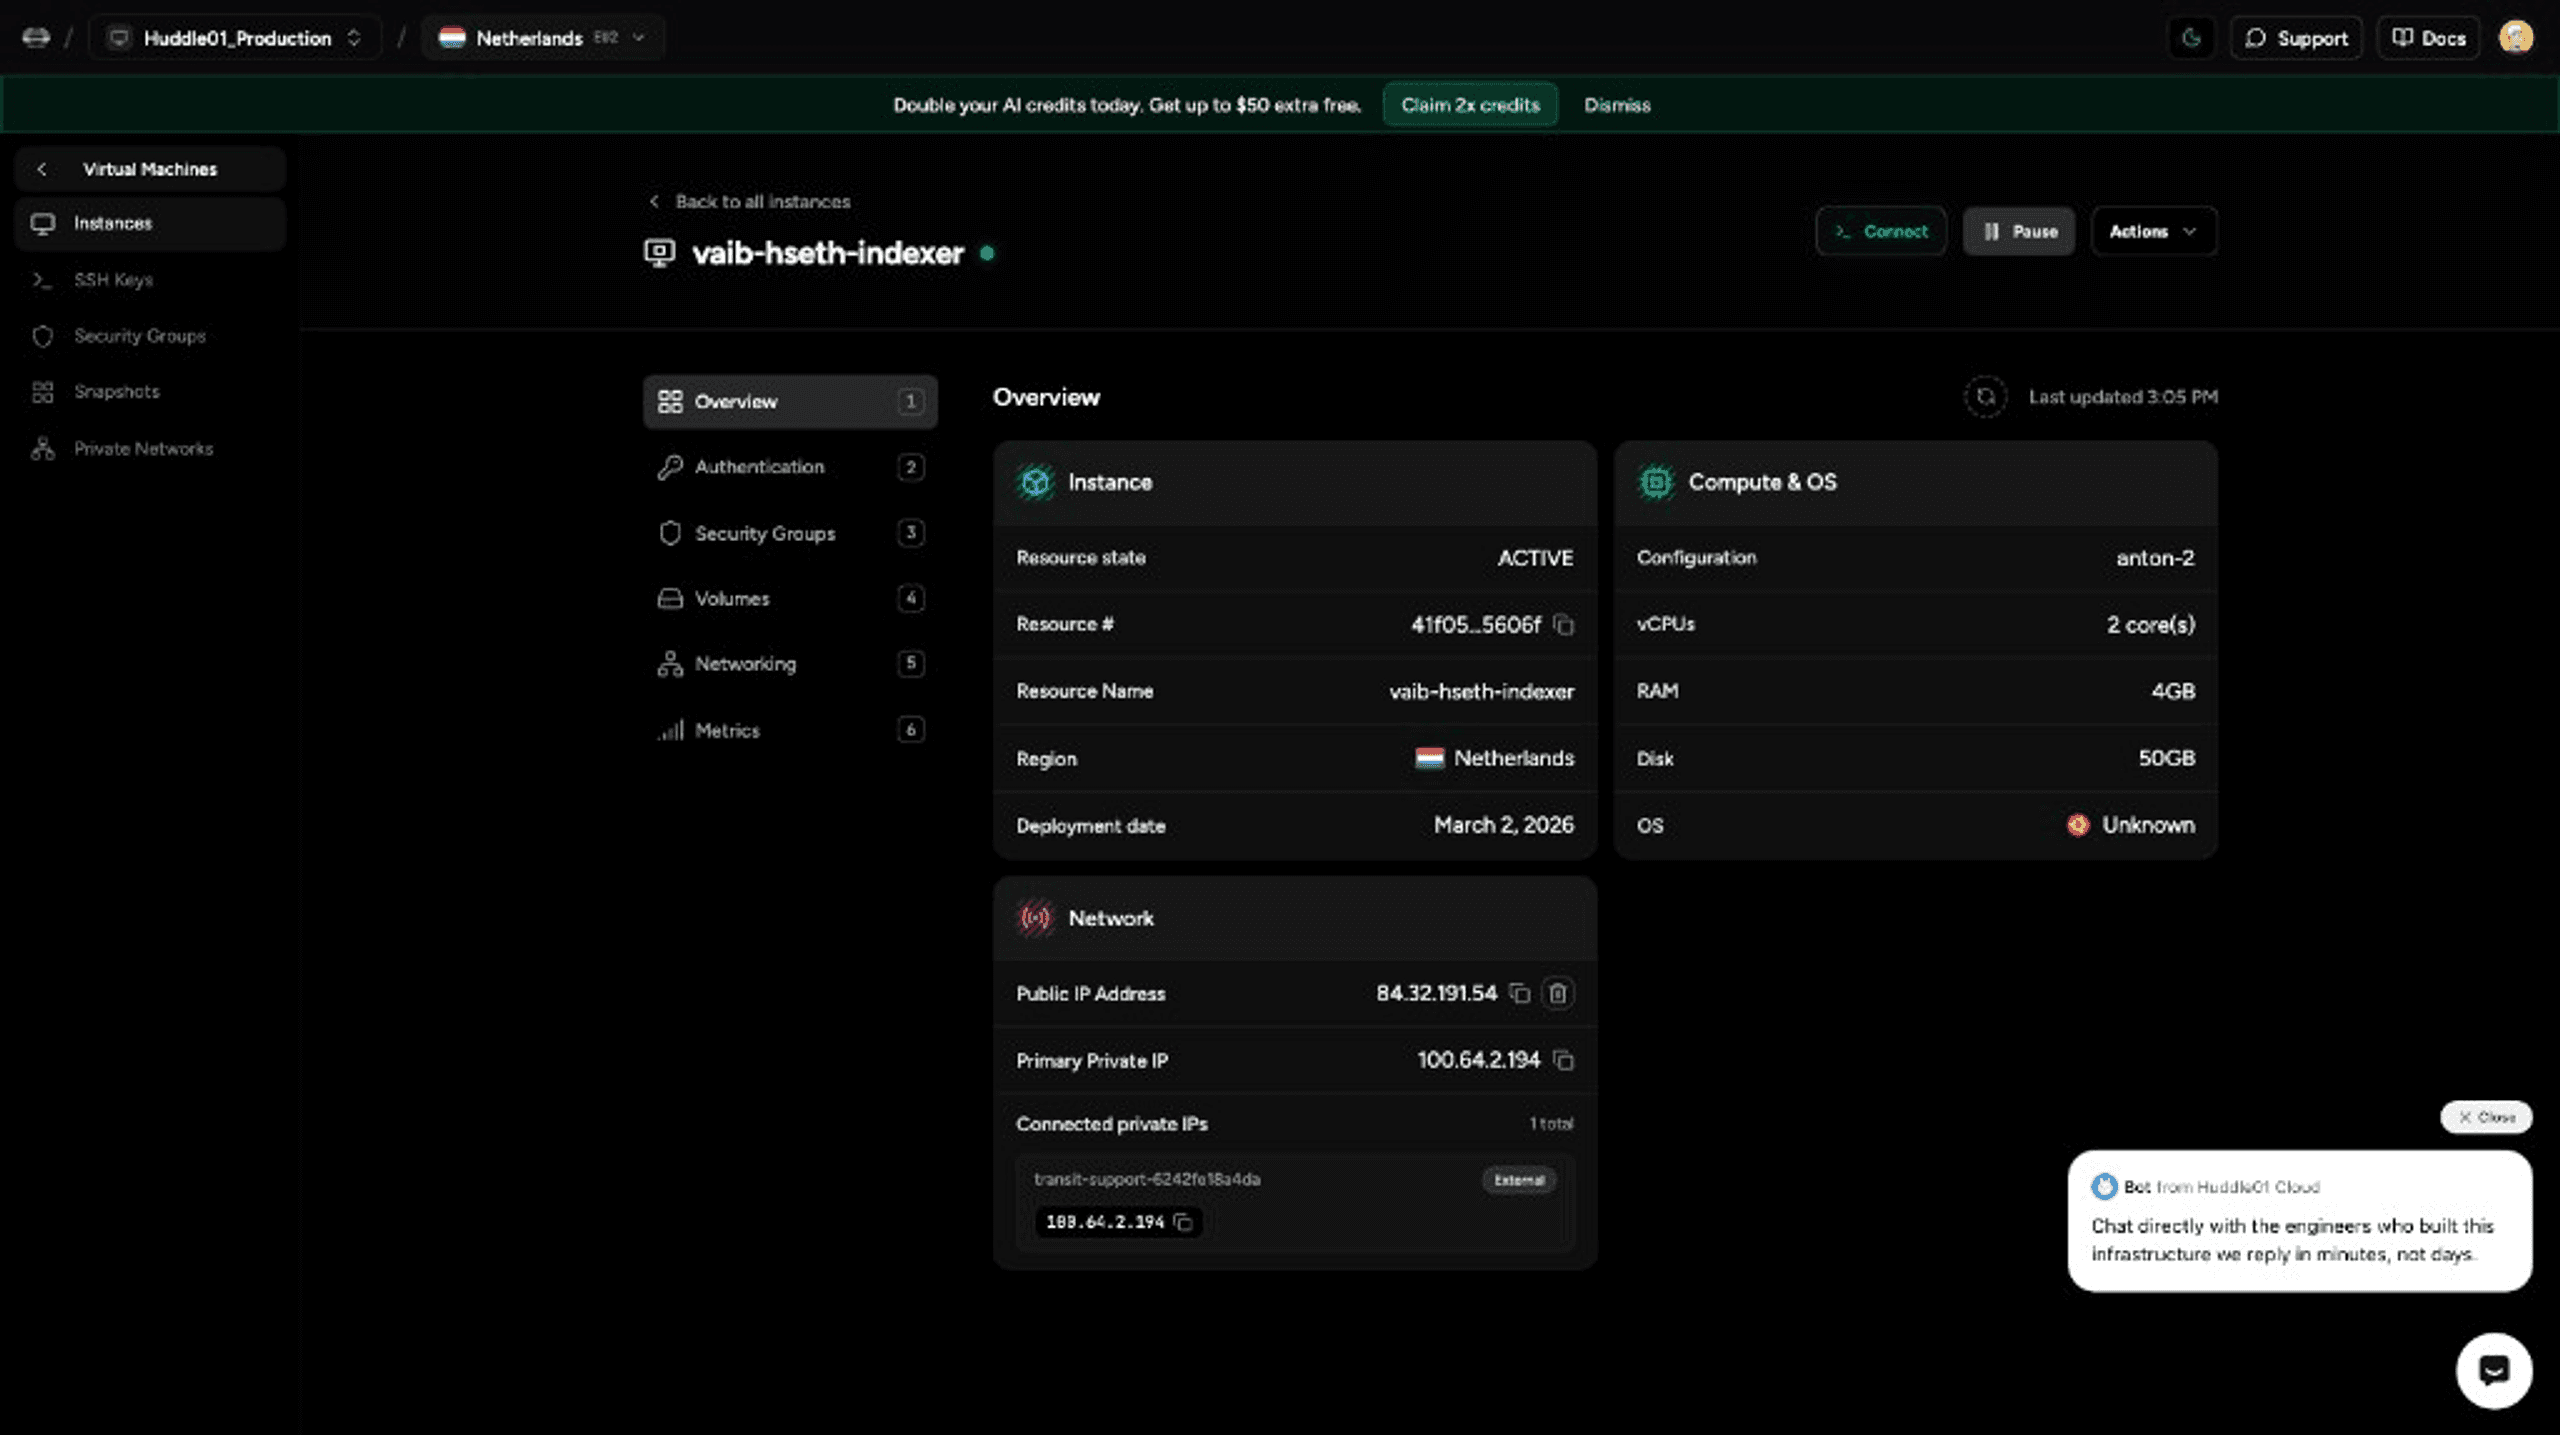
Task: Click the Netherlands flag in Region row
Action: 1429,758
